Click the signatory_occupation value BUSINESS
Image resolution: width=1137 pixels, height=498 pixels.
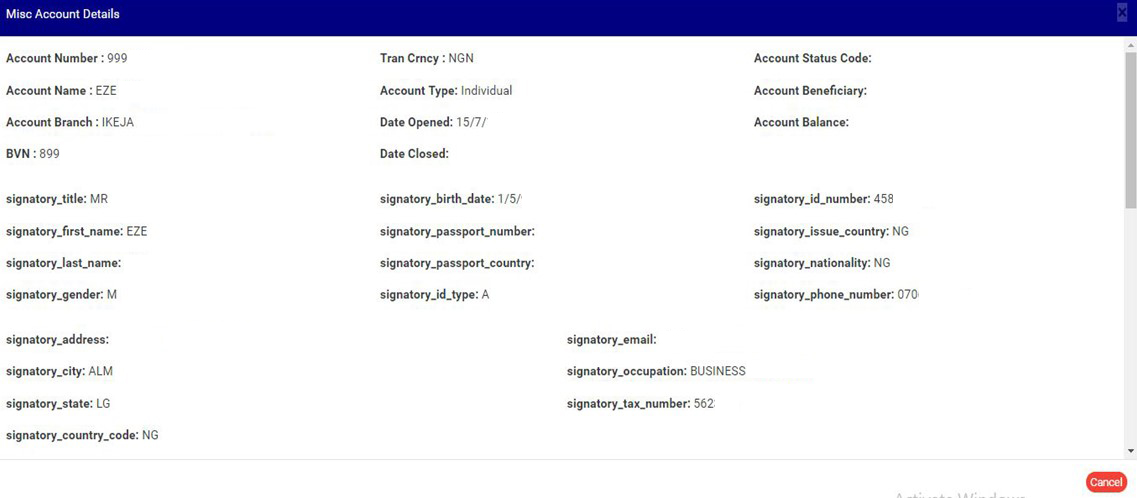[717, 371]
